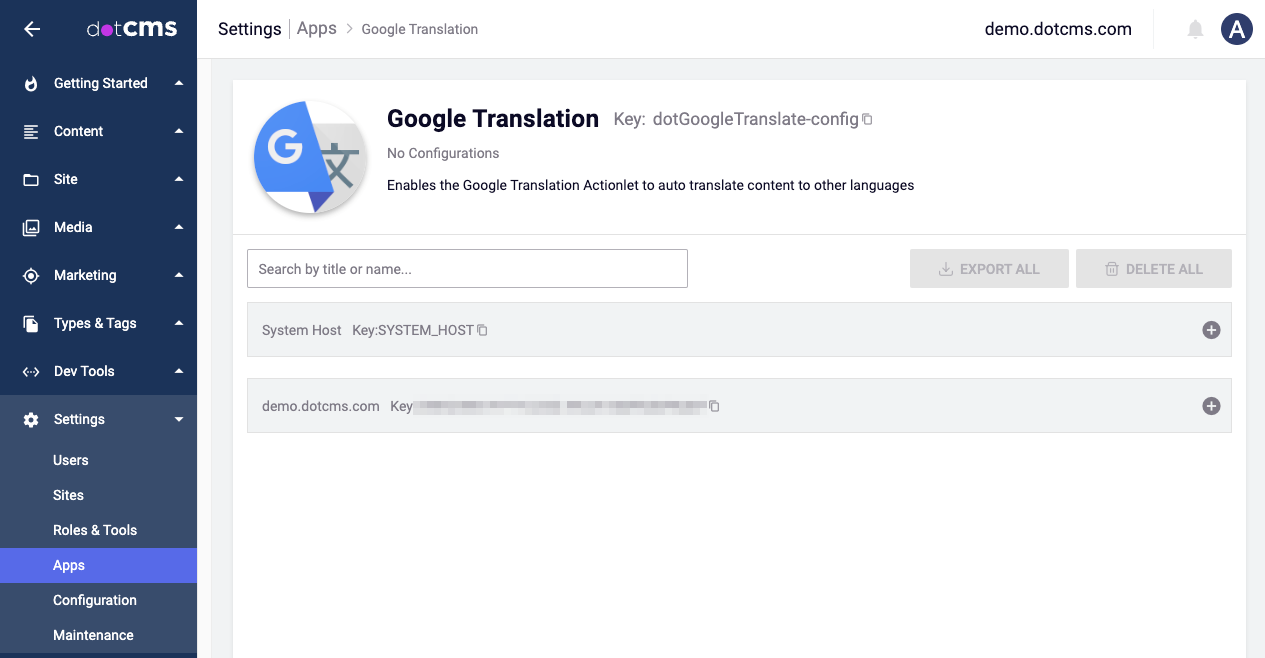Click the Google Translation app logo
Image resolution: width=1265 pixels, height=658 pixels.
pyautogui.click(x=310, y=157)
